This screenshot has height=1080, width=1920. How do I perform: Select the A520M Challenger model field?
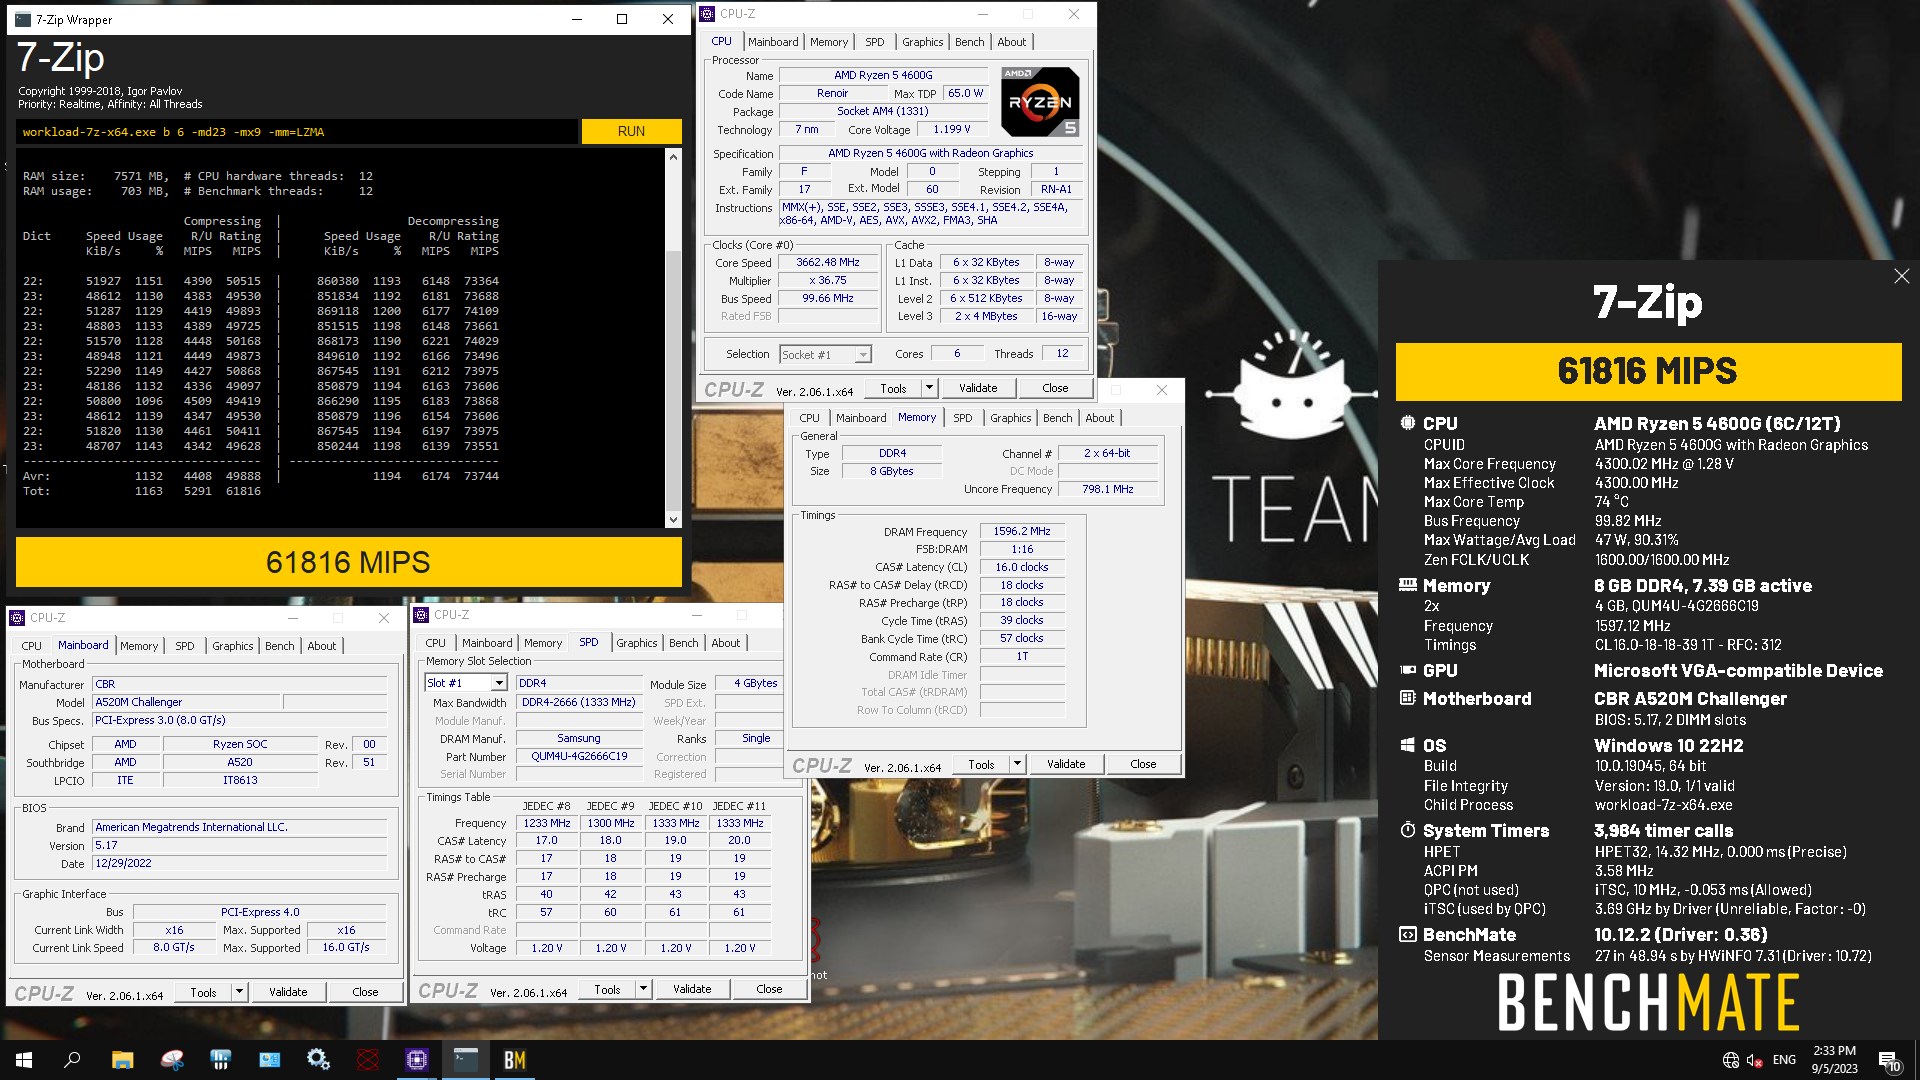[186, 702]
